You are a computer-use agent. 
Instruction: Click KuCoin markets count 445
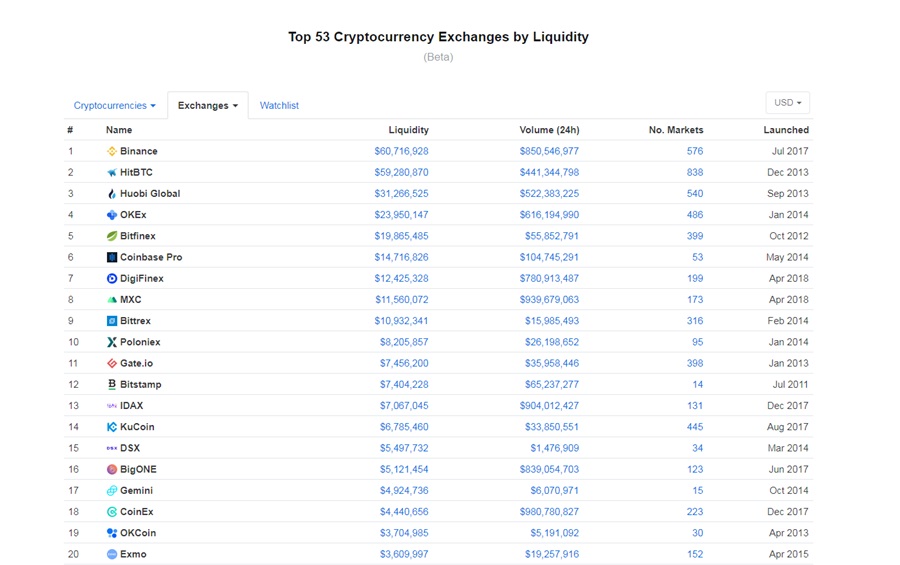tap(695, 427)
